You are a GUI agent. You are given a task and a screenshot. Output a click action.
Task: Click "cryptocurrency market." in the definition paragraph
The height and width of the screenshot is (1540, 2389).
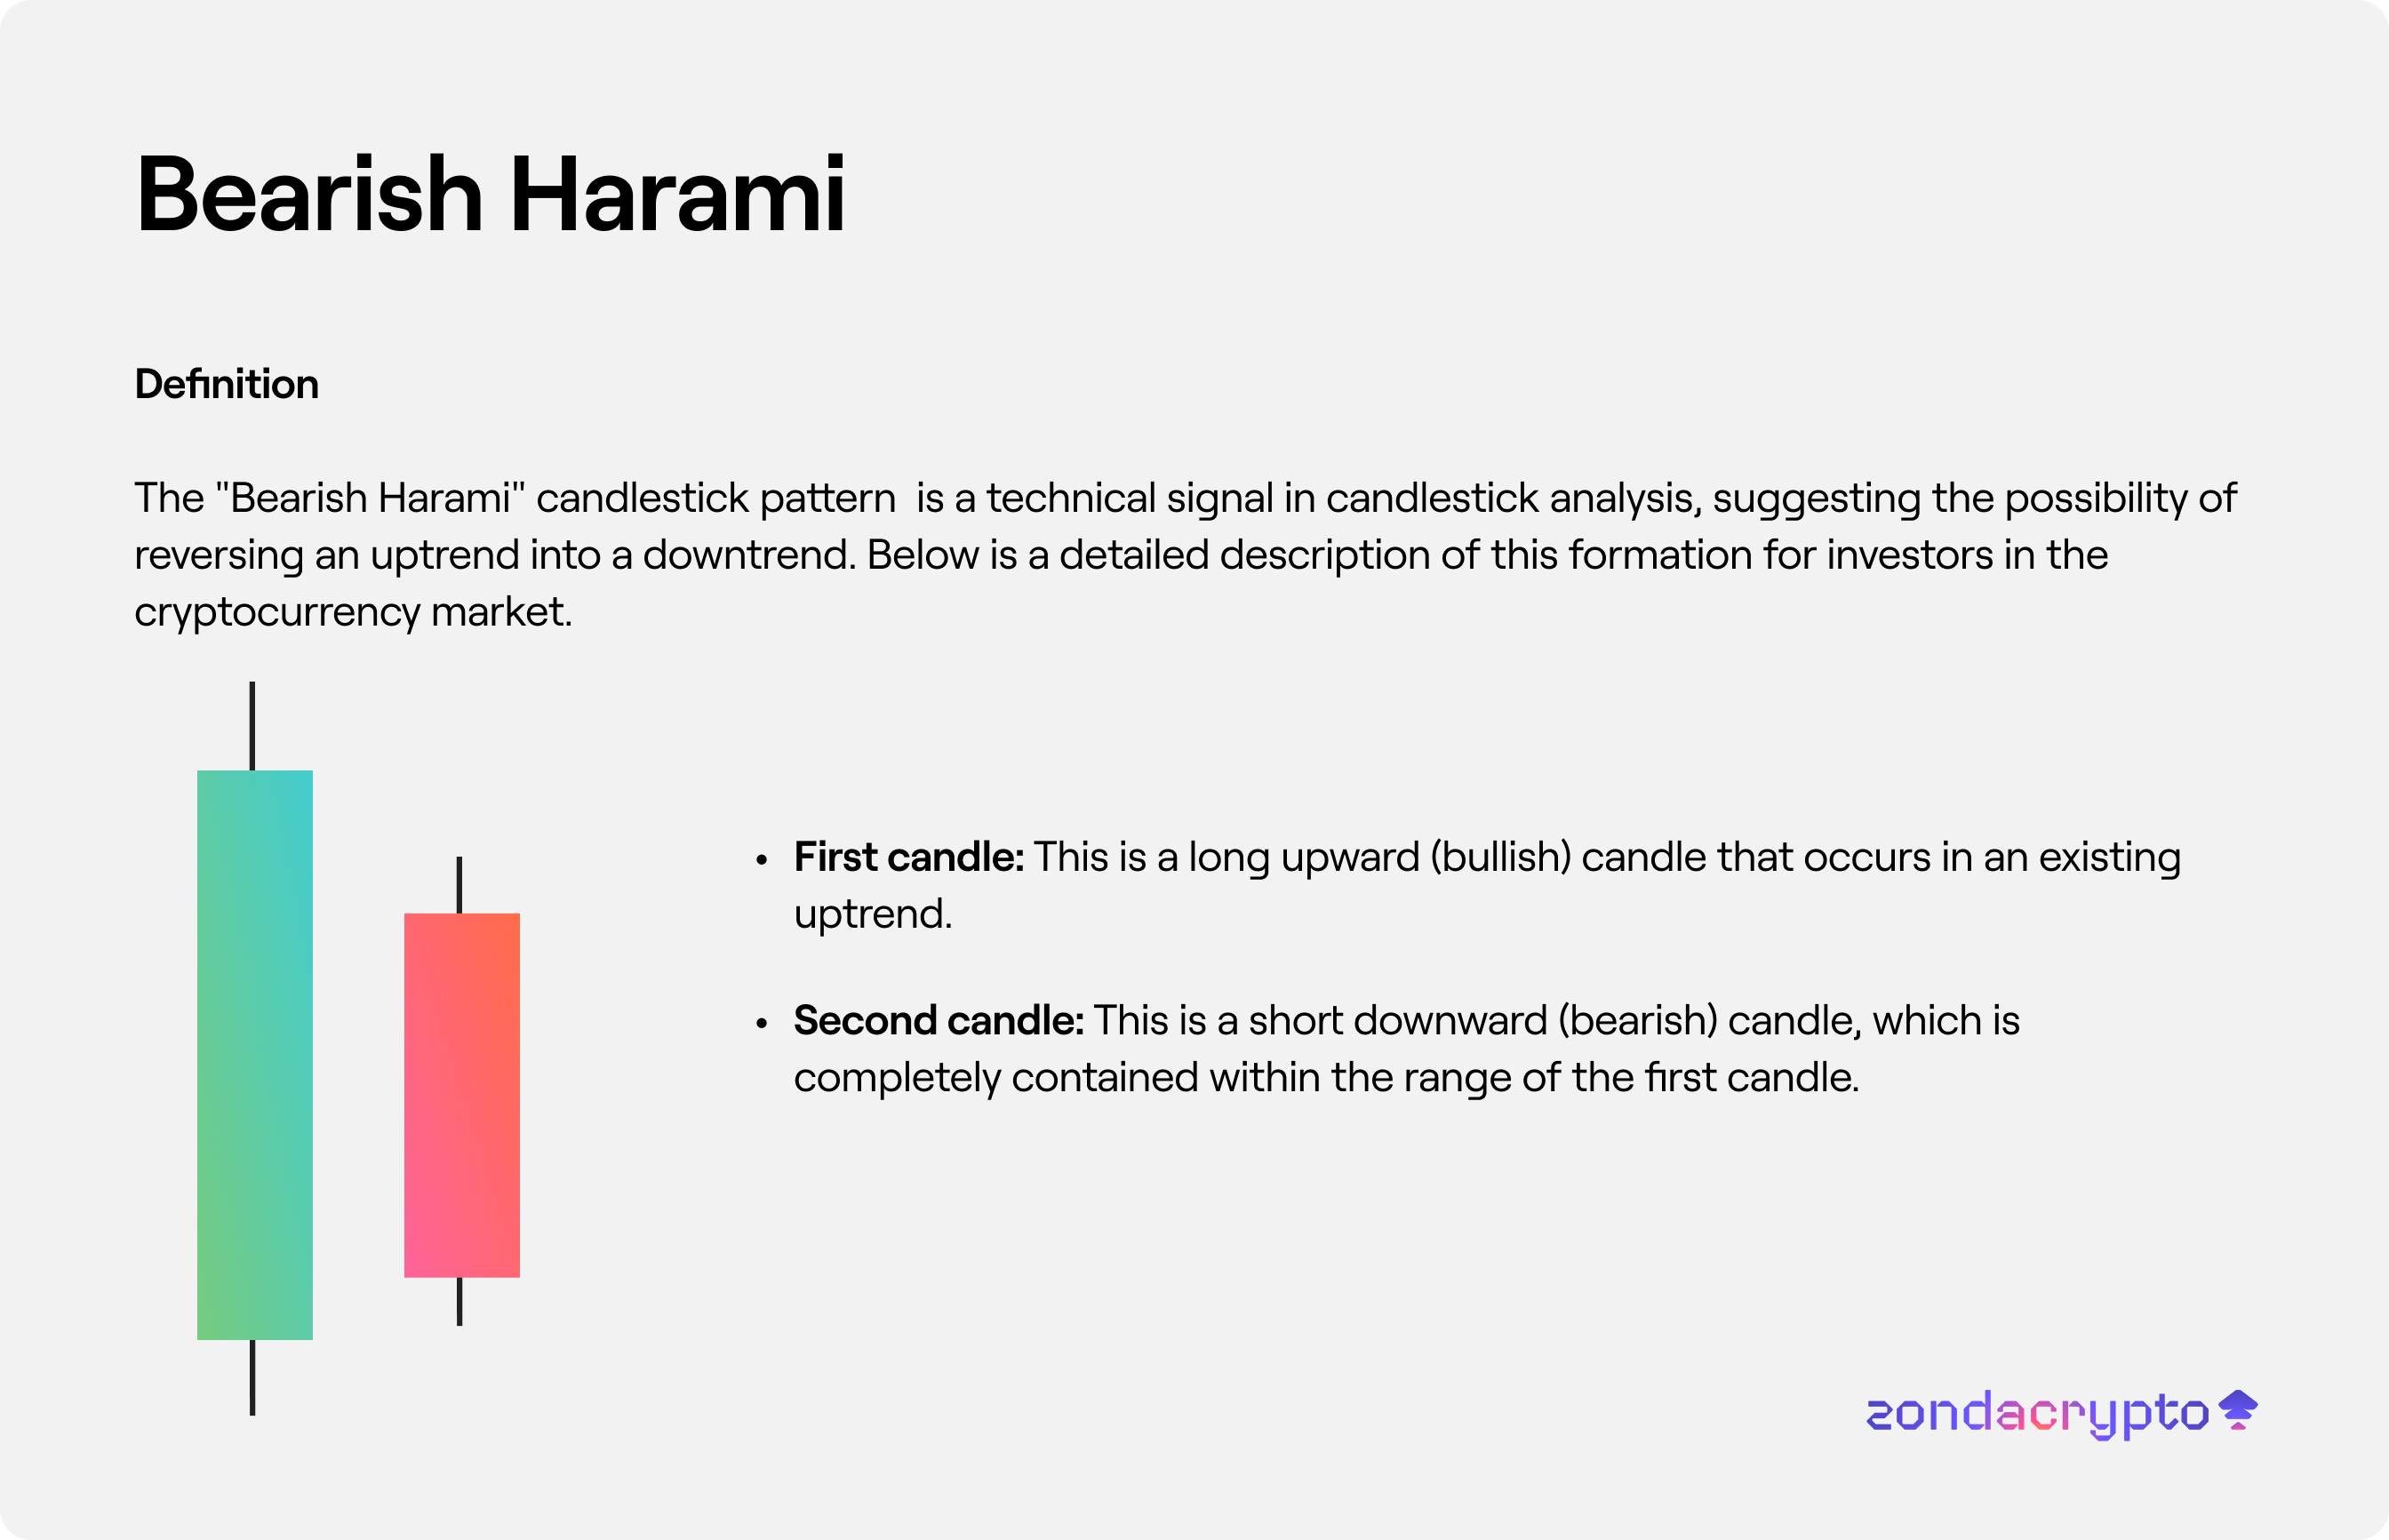(353, 611)
